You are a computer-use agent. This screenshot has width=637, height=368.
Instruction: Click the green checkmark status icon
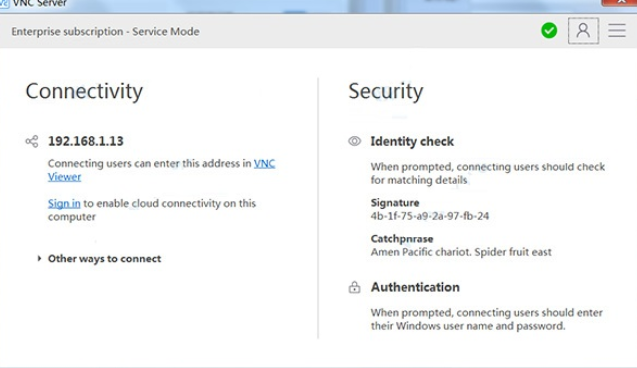pyautogui.click(x=549, y=30)
